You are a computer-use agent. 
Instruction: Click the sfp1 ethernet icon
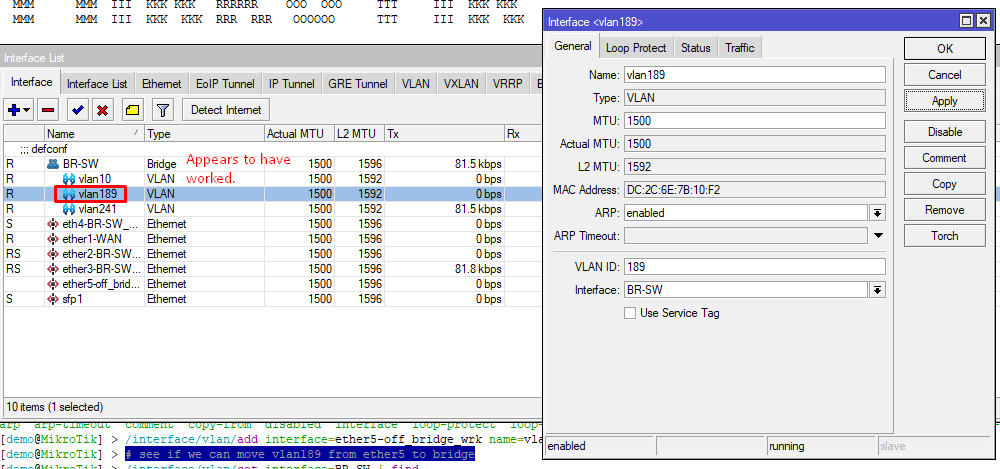pos(53,299)
